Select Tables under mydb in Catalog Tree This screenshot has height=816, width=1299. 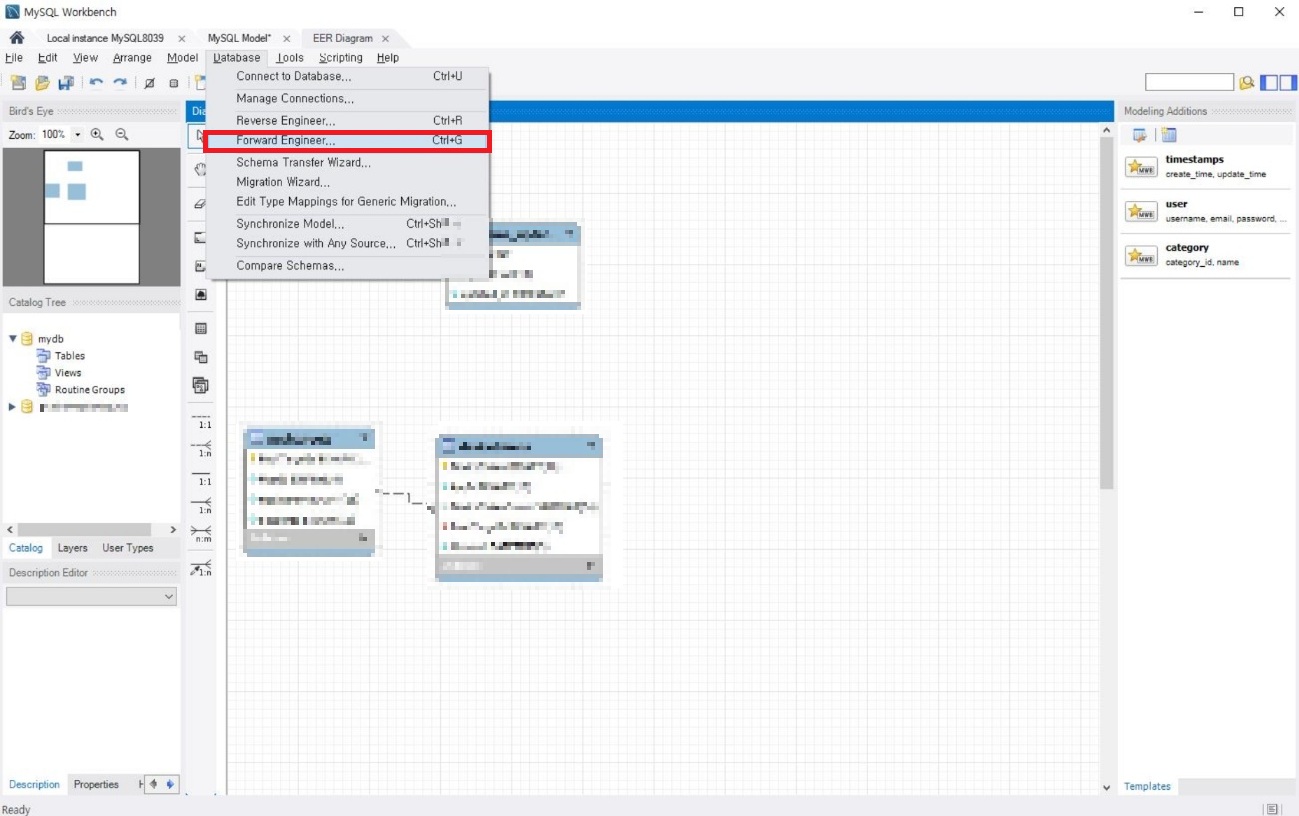[70, 356]
